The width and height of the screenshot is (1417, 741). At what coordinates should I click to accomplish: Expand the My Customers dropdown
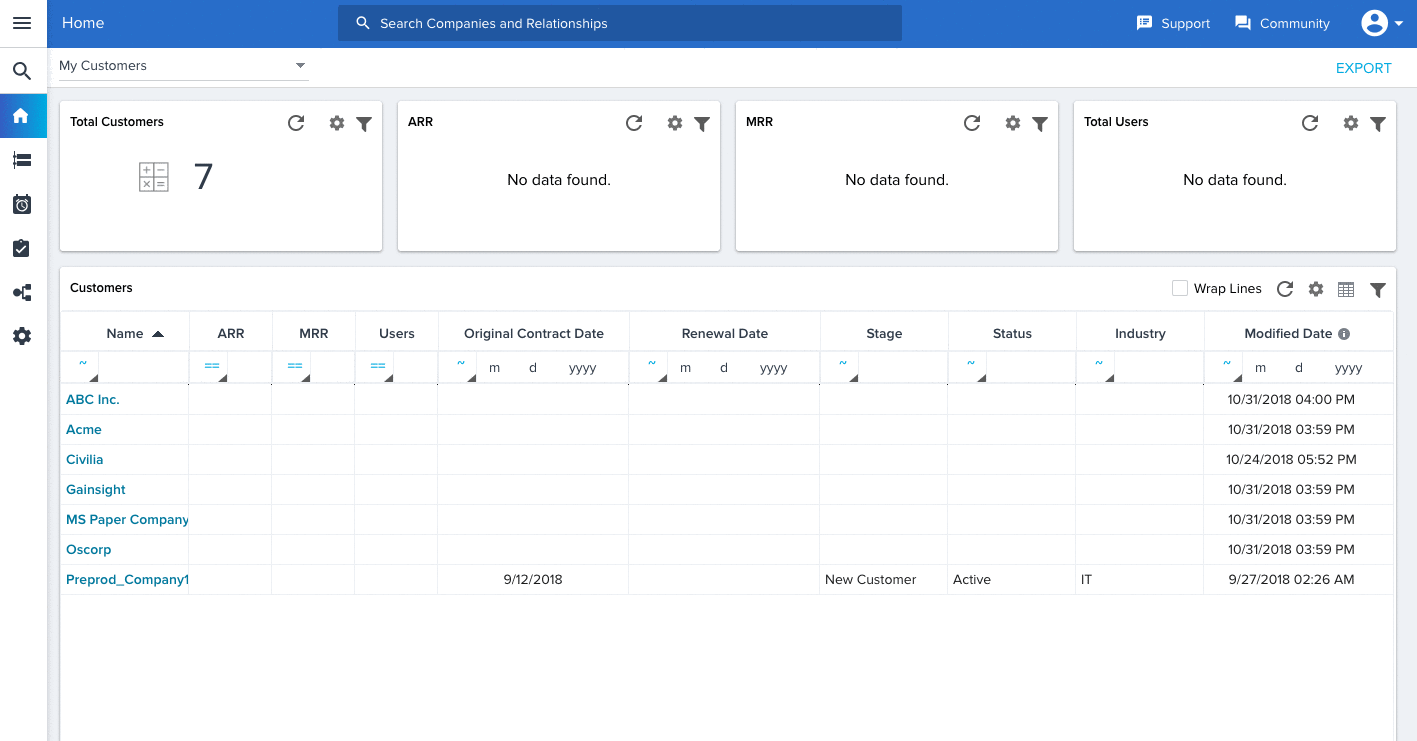184,66
